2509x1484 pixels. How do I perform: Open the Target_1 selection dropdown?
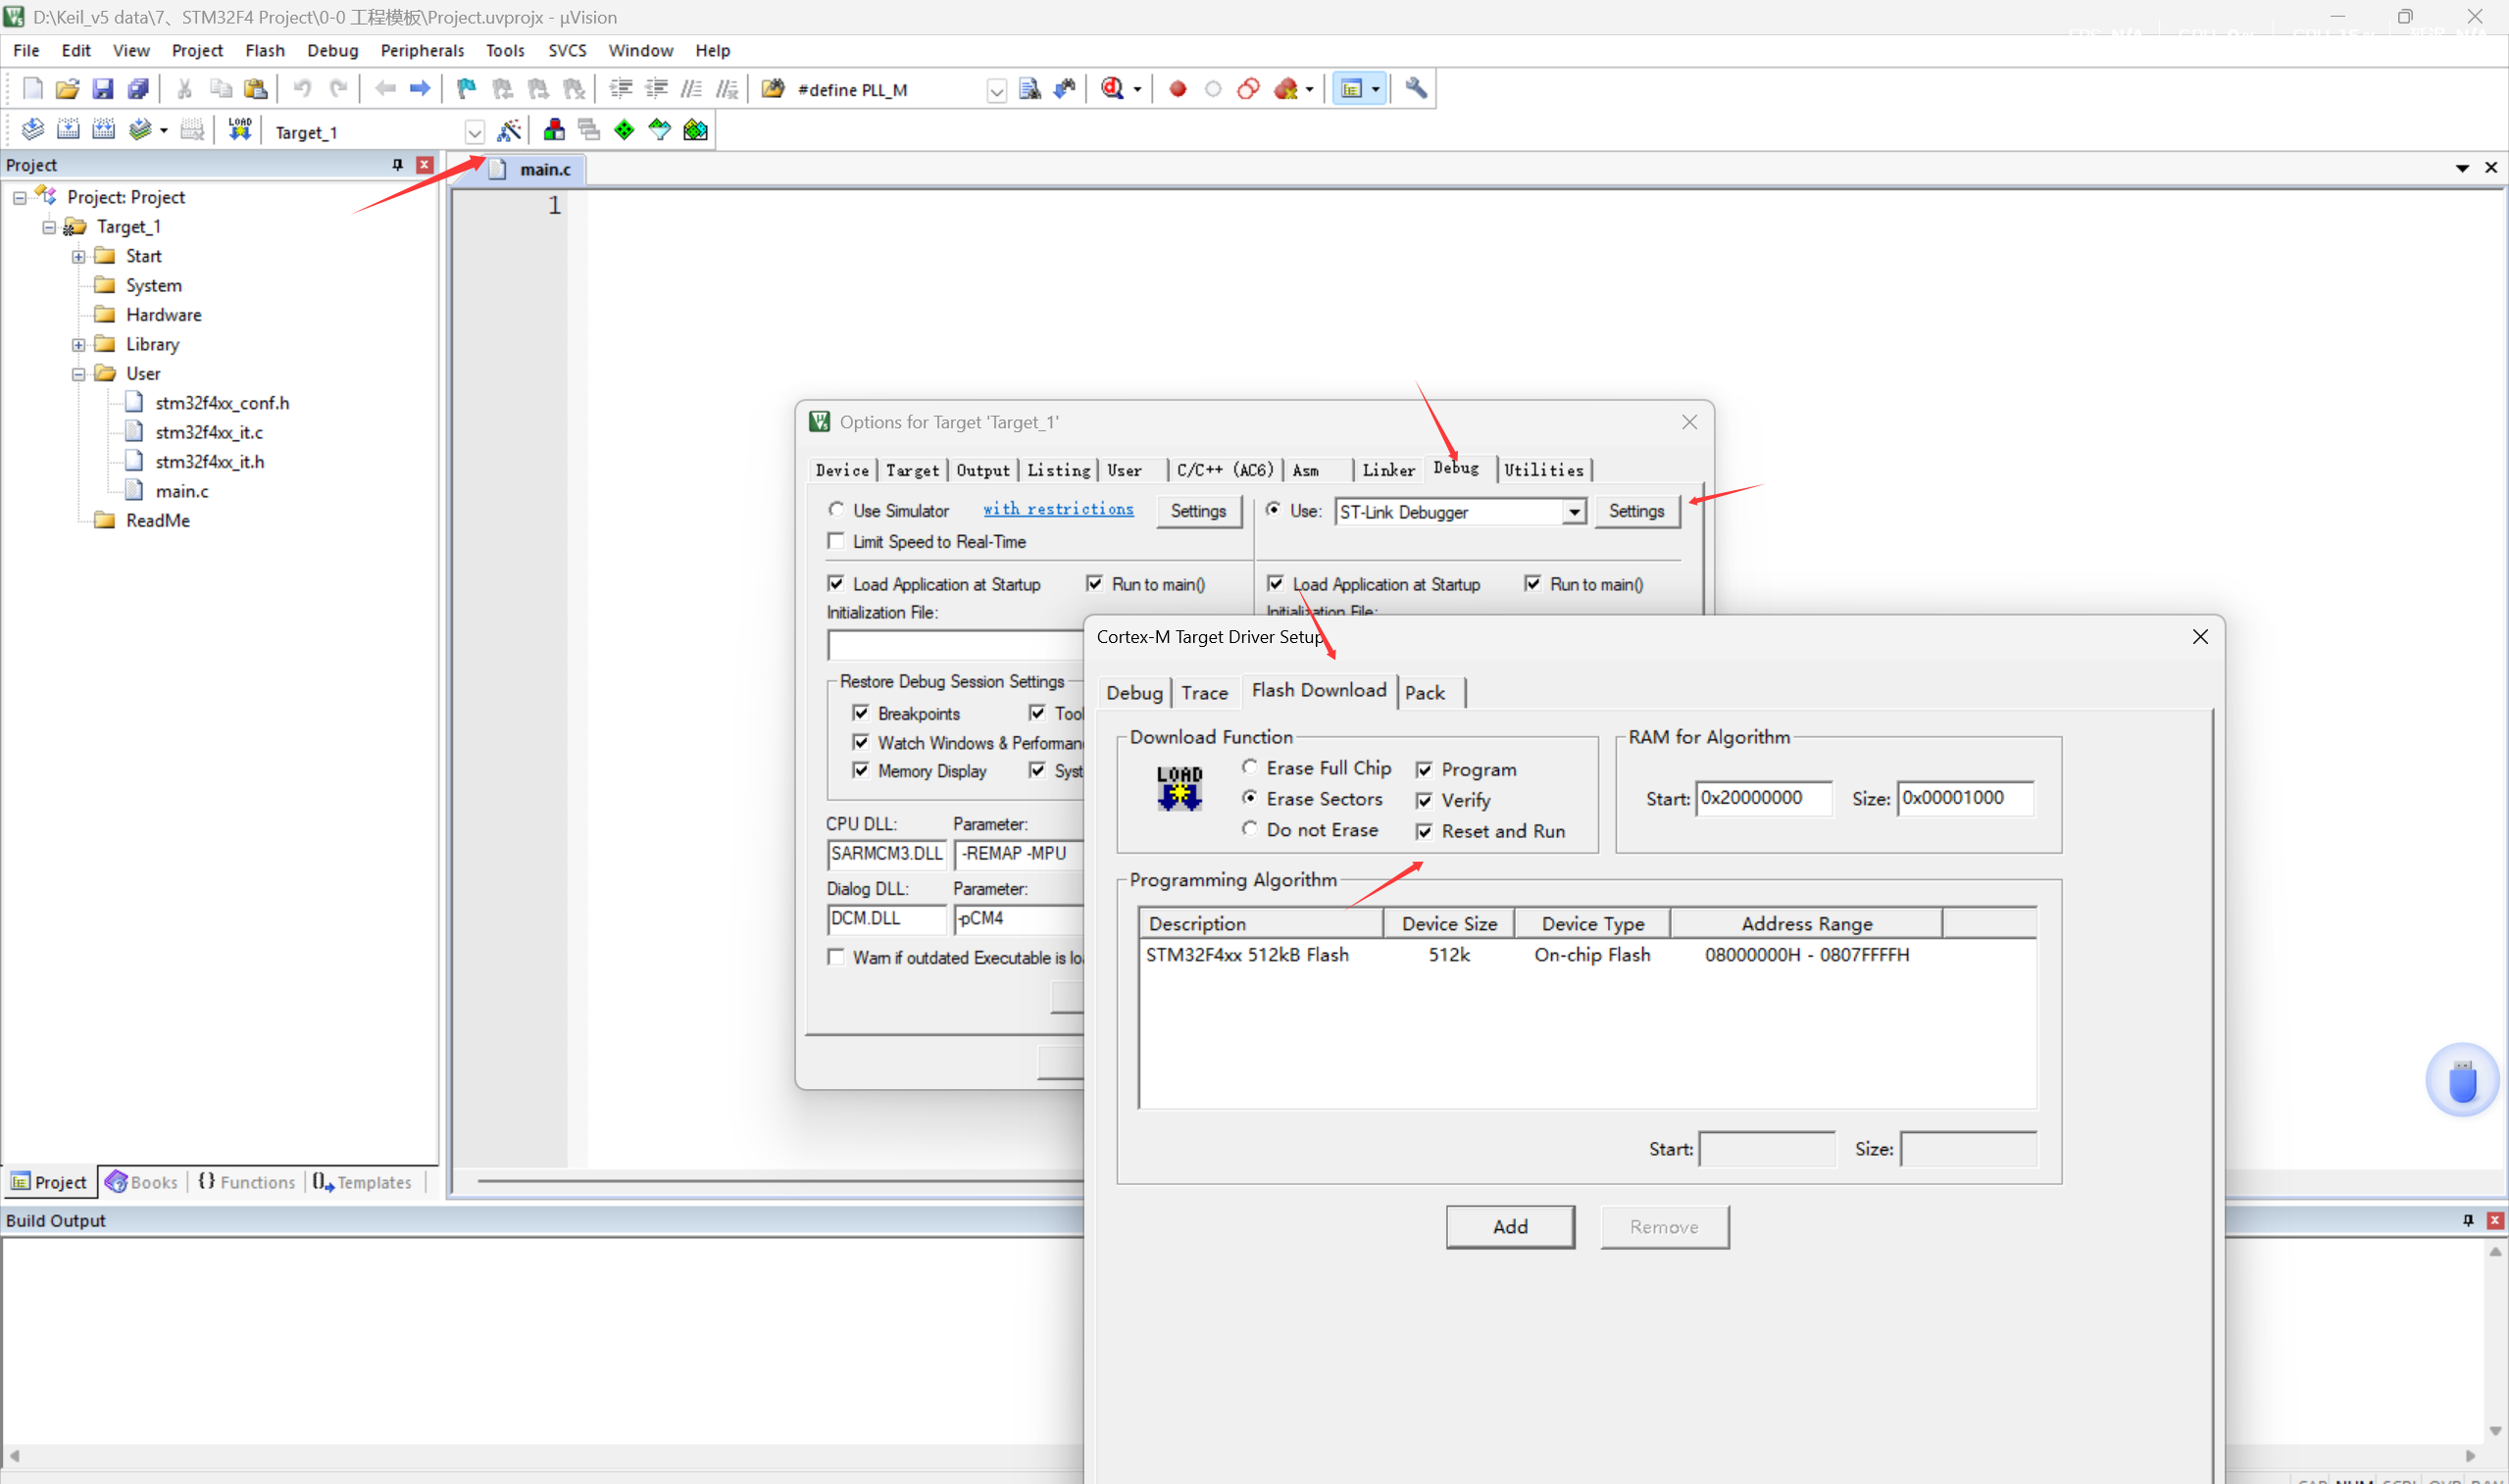click(474, 132)
